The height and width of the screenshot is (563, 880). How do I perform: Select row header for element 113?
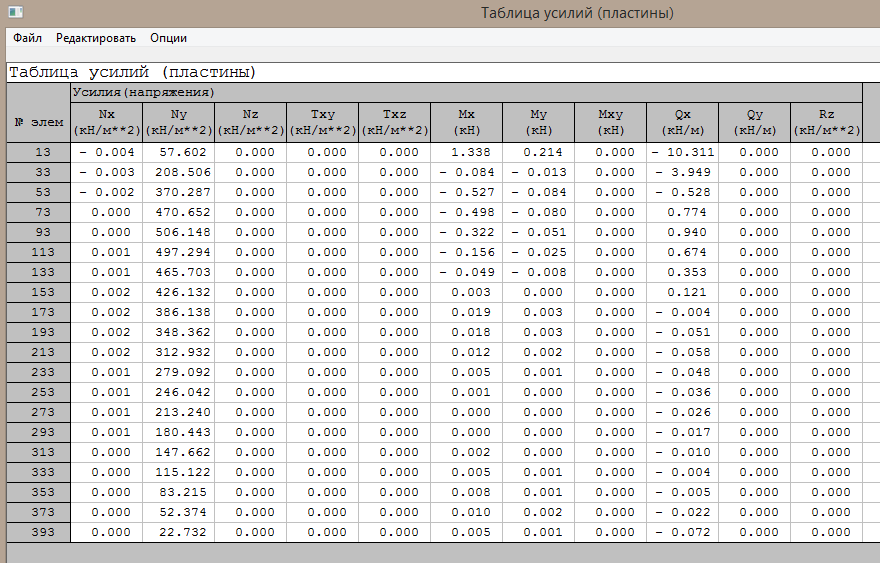pyautogui.click(x=39, y=252)
